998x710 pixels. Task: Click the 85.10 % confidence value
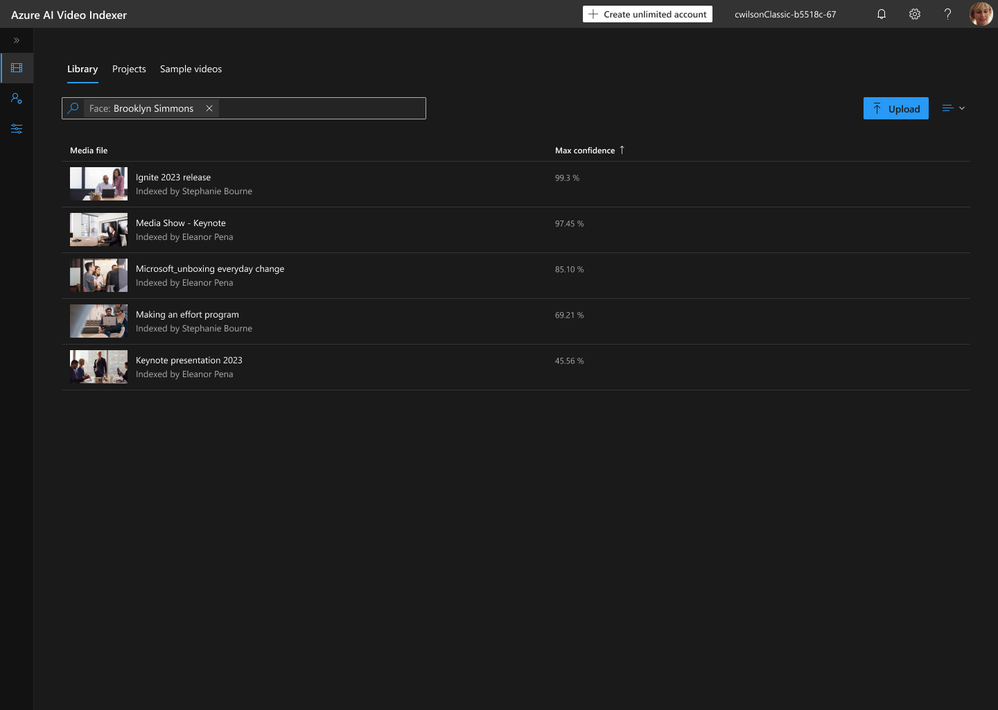[x=569, y=269]
